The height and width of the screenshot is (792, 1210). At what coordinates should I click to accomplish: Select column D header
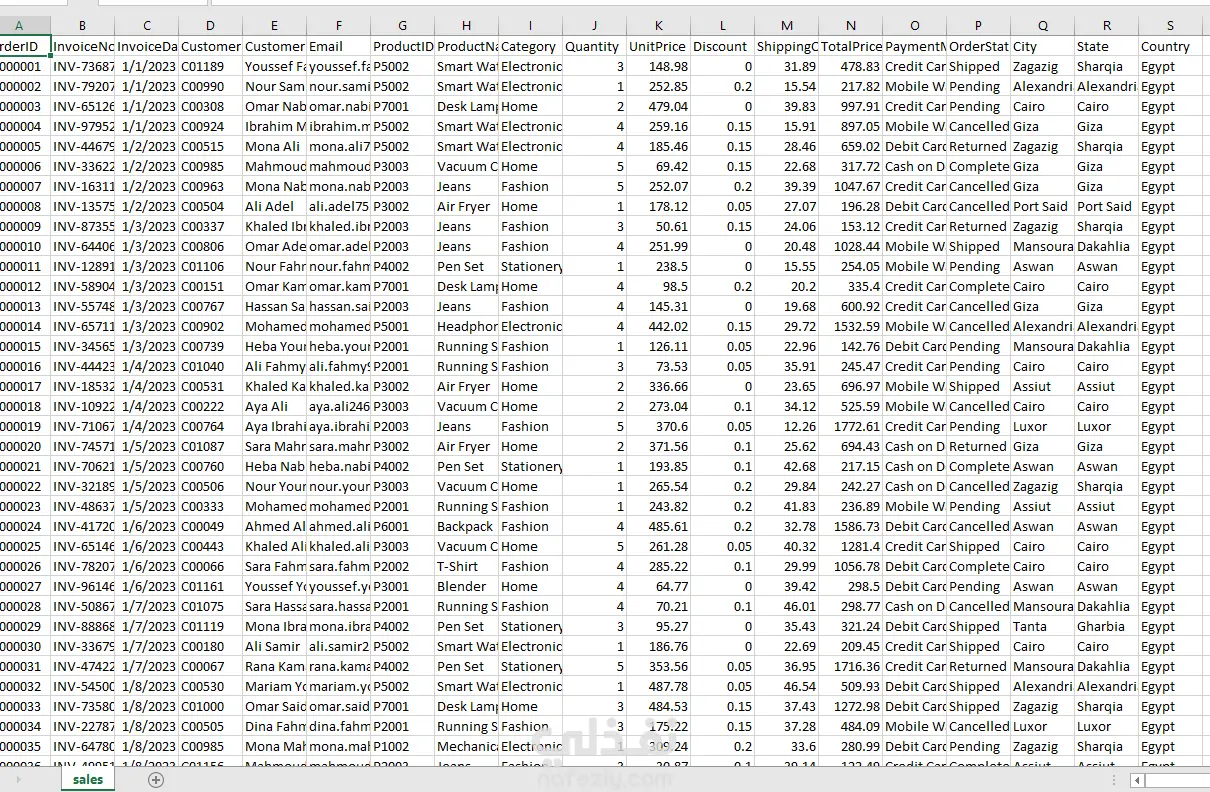pyautogui.click(x=210, y=25)
